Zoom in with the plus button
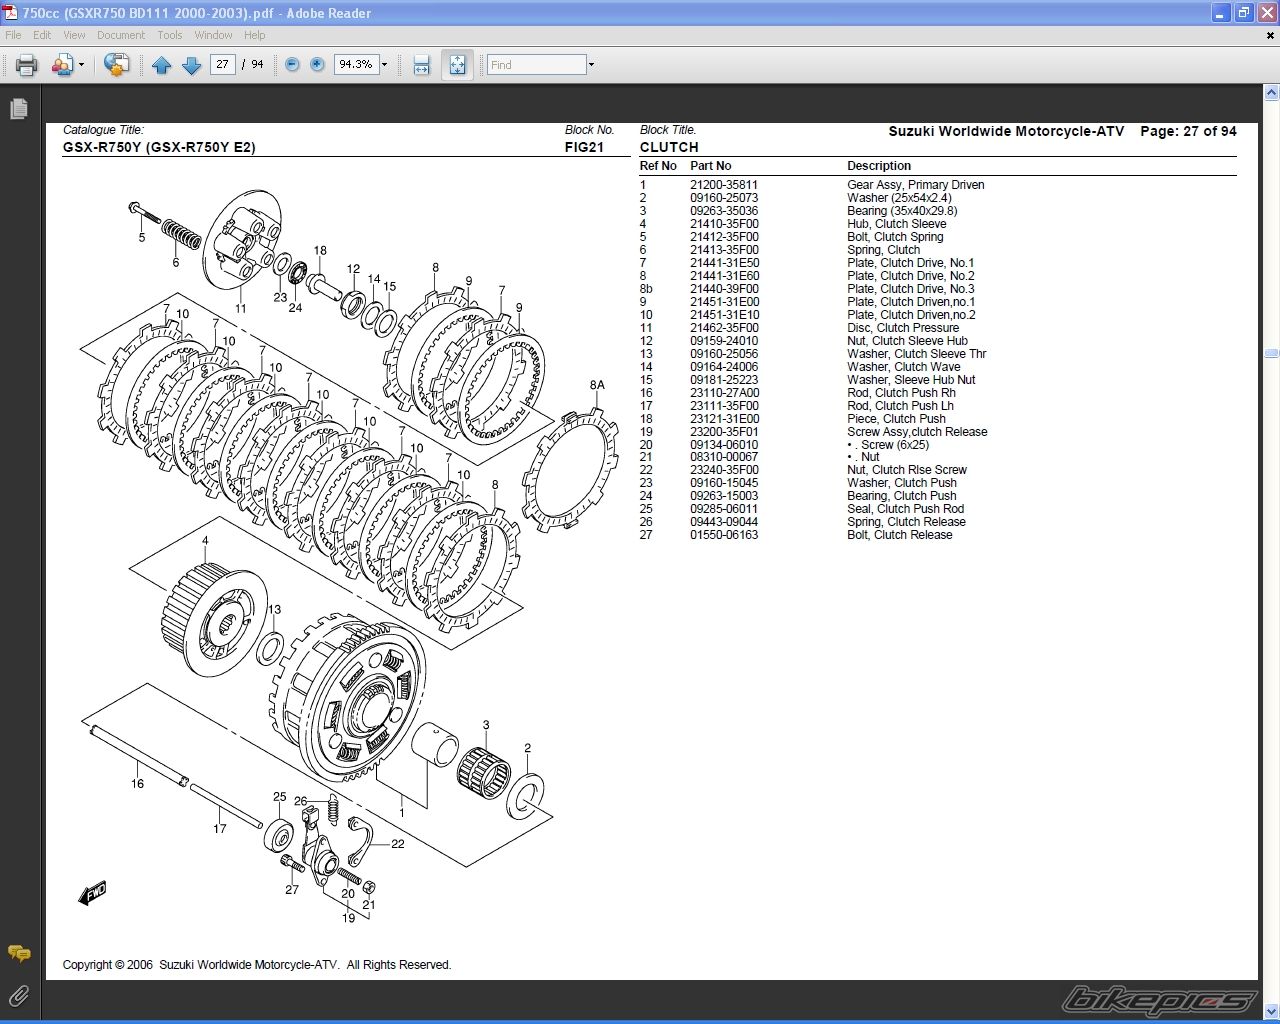The height and width of the screenshot is (1024, 1280). (x=318, y=65)
